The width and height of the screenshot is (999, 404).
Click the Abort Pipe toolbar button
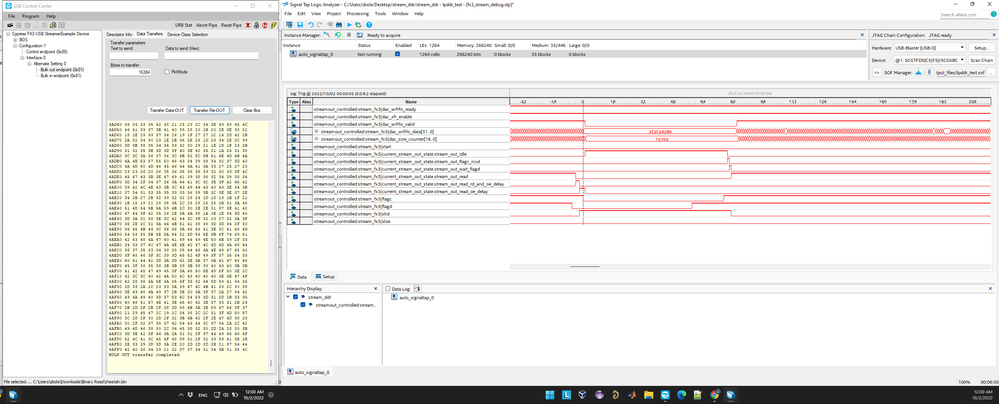(x=206, y=25)
